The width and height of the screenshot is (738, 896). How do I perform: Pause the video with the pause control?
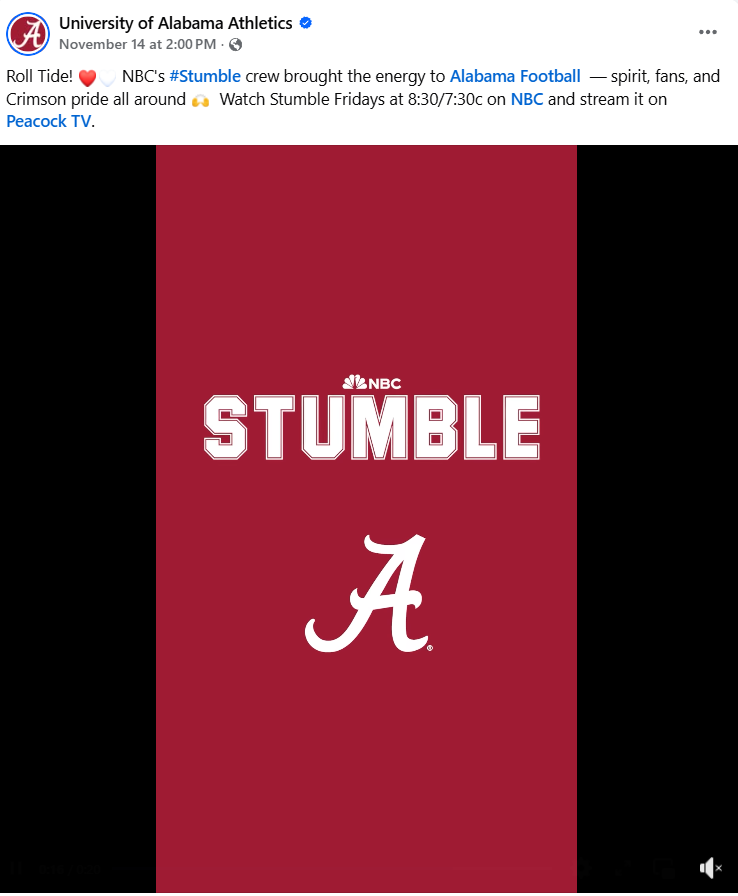[14, 868]
